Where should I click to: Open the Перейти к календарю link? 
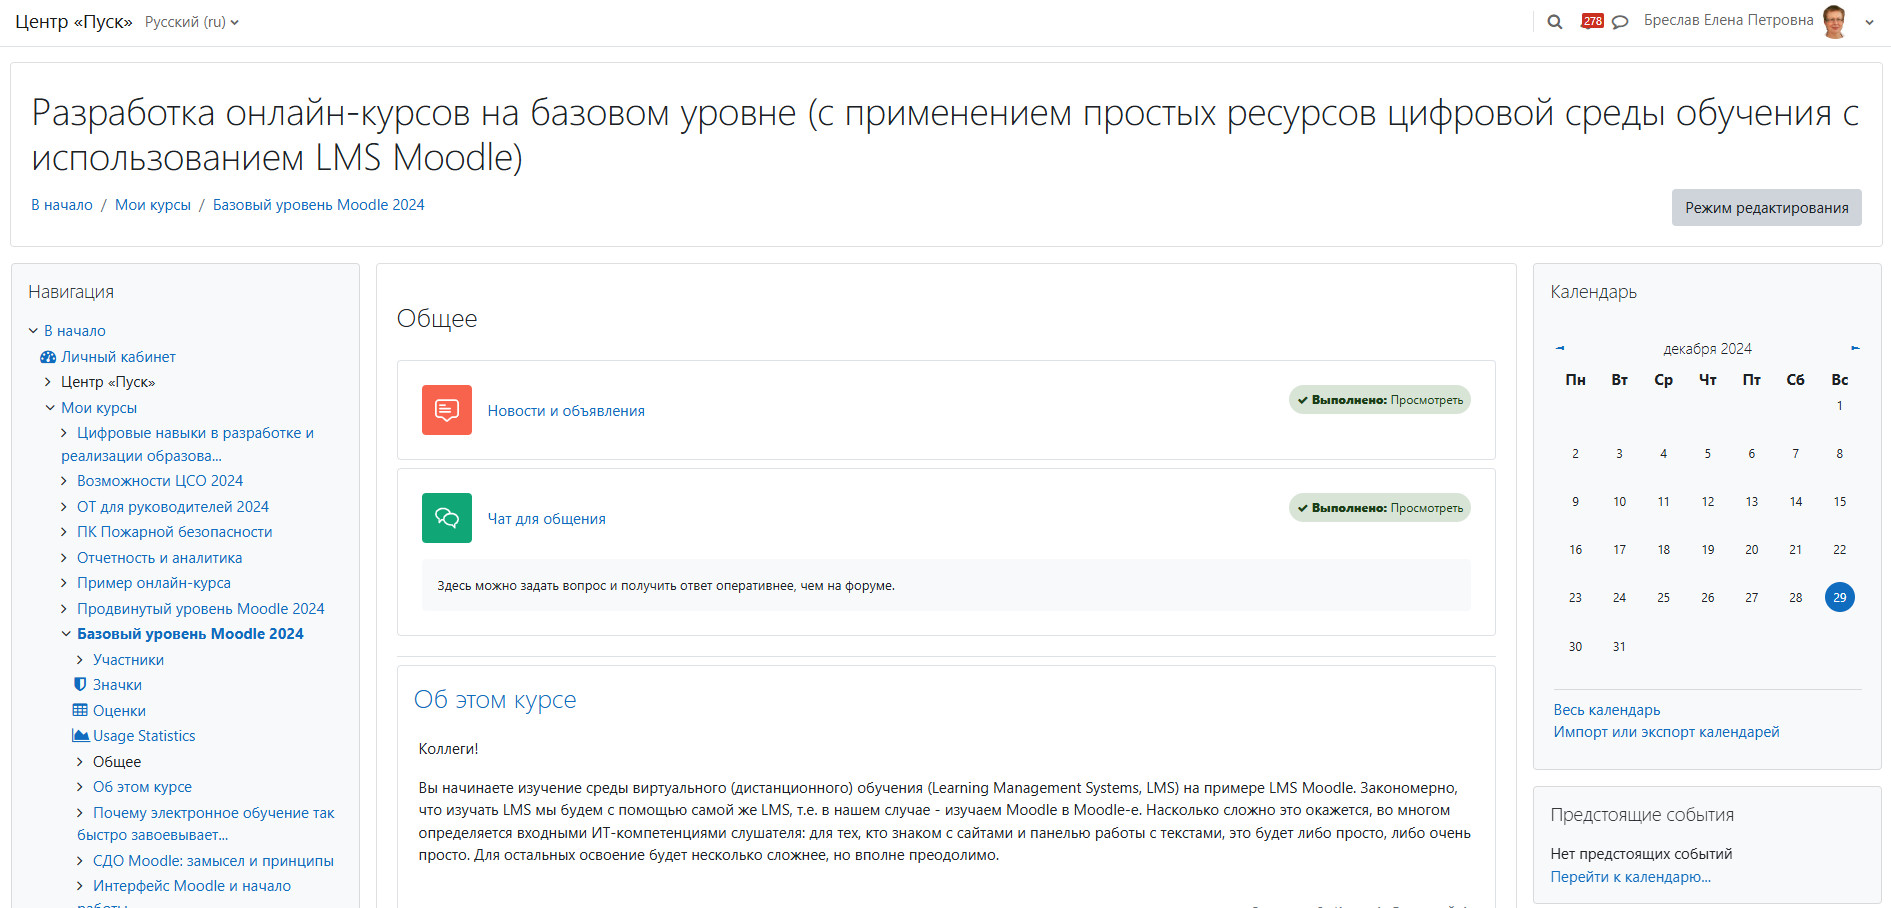[x=1631, y=877]
